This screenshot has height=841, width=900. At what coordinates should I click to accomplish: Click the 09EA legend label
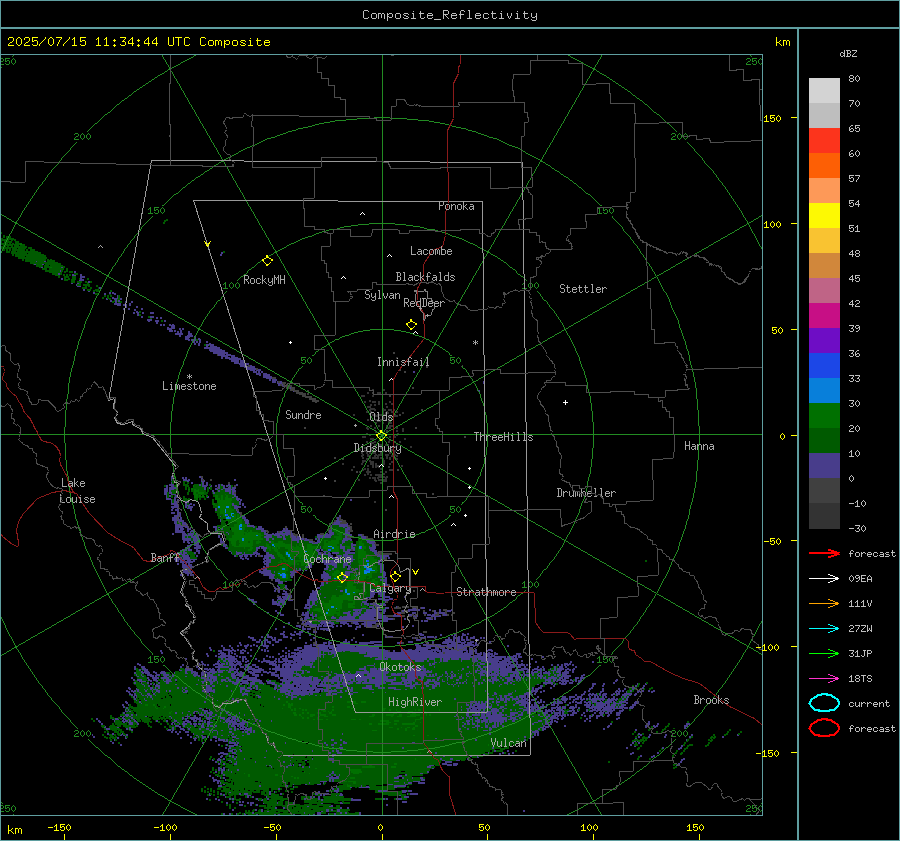point(860,578)
